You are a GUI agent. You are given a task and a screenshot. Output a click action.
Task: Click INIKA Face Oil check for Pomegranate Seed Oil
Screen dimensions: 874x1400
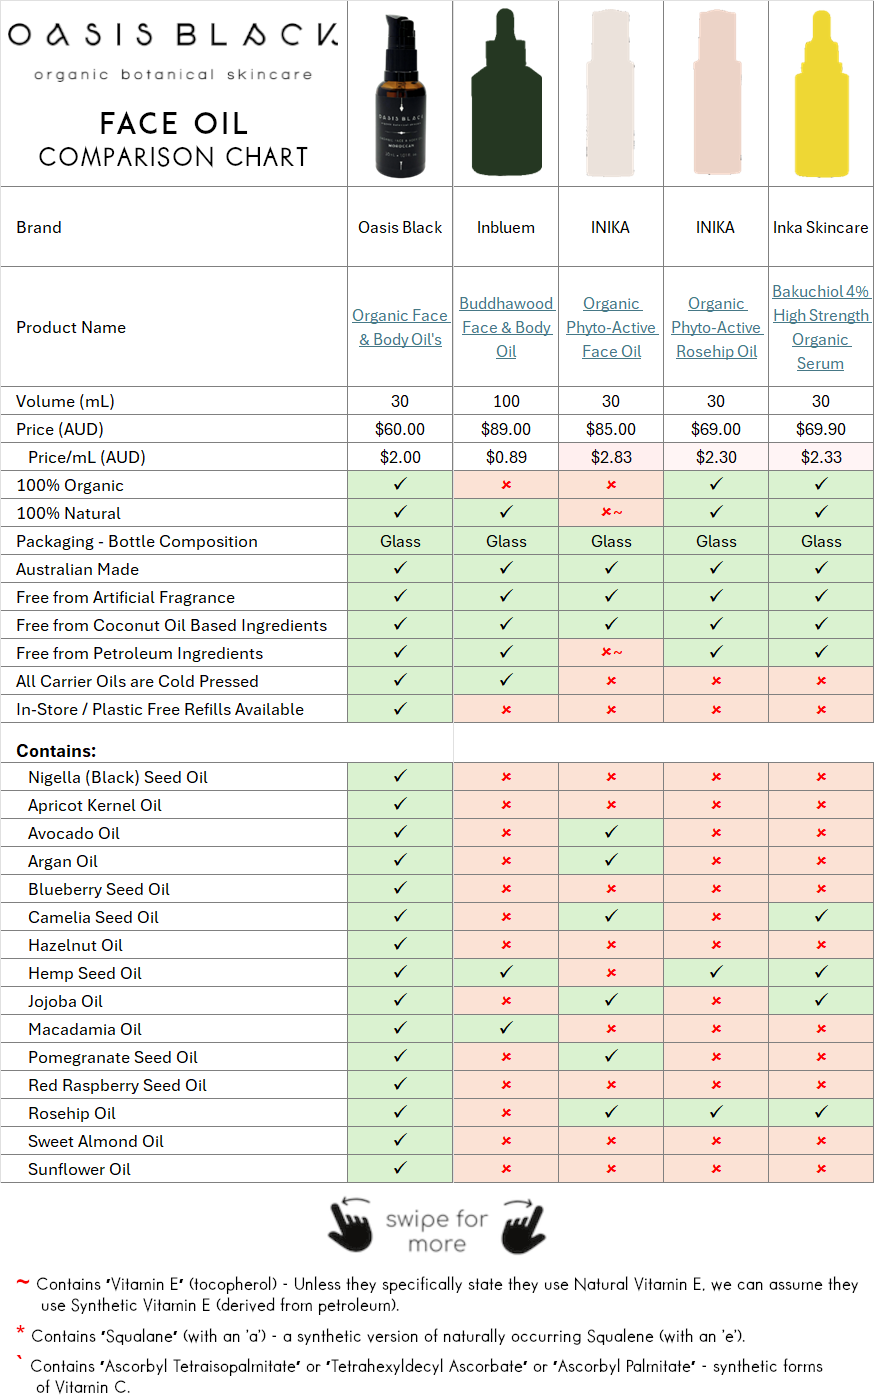pos(611,1056)
